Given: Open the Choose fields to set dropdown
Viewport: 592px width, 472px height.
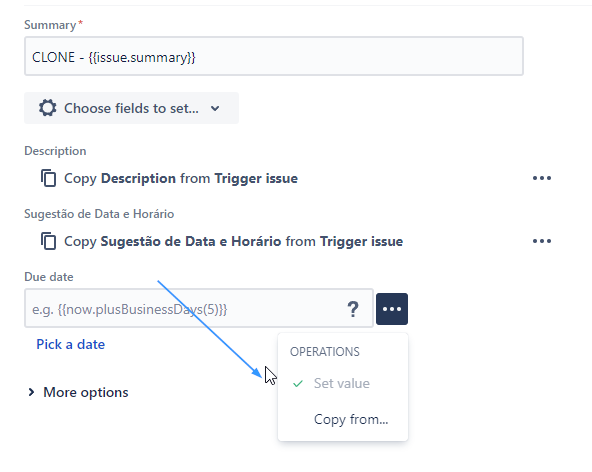Looking at the screenshot, I should click(x=131, y=108).
